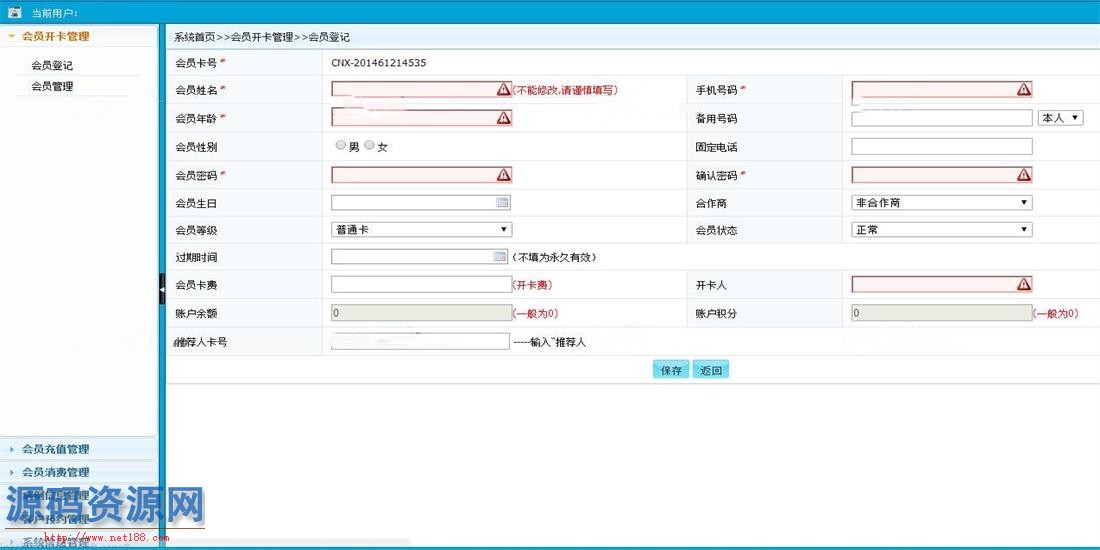Open the 本人 dropdown beside 备用号码
Image resolution: width=1100 pixels, height=550 pixels.
(1060, 118)
